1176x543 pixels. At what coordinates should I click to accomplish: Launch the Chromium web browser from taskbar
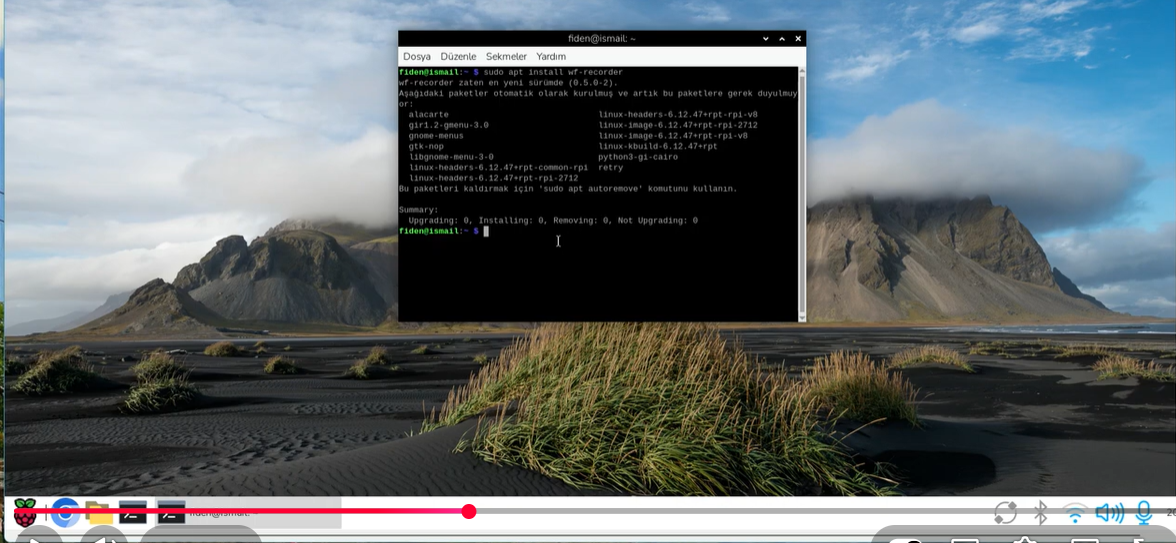[x=65, y=513]
